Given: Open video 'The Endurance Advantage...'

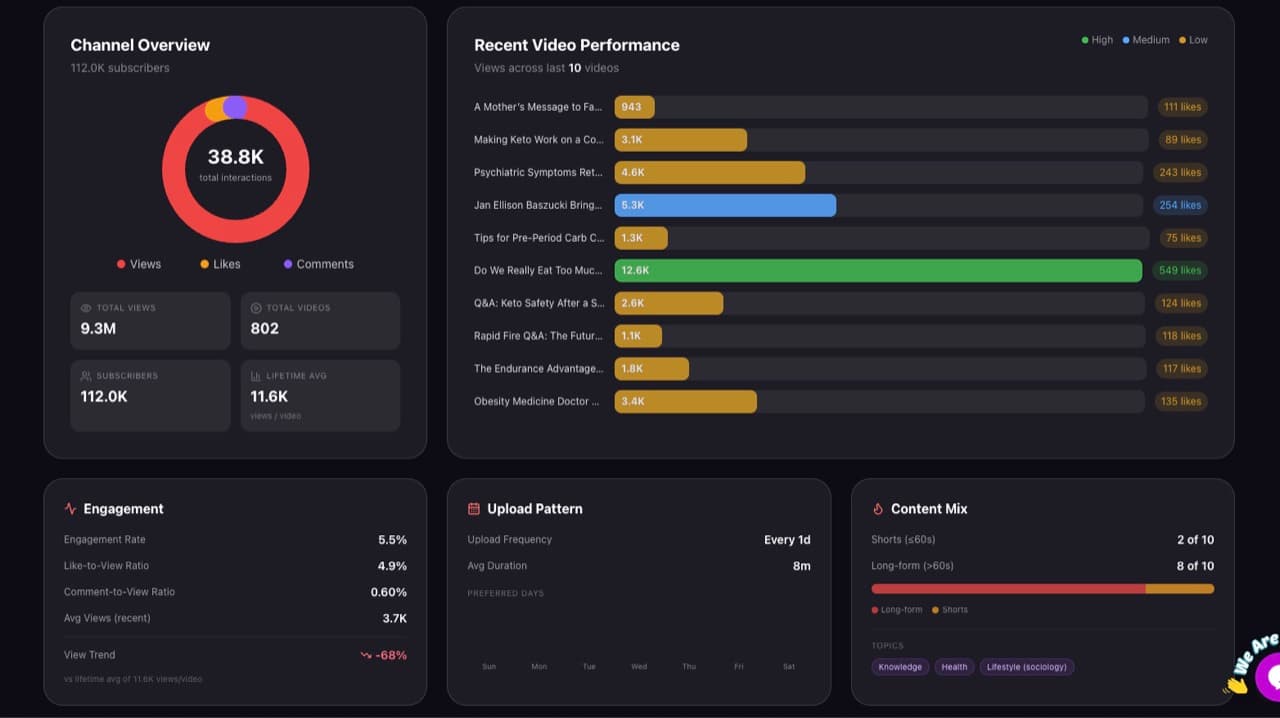Looking at the screenshot, I should click(538, 368).
